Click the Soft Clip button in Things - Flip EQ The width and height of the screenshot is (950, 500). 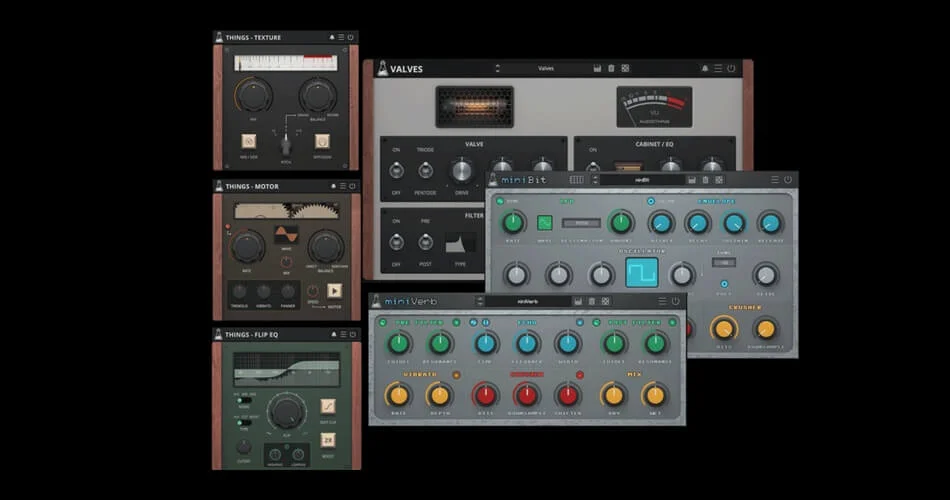[x=328, y=405]
